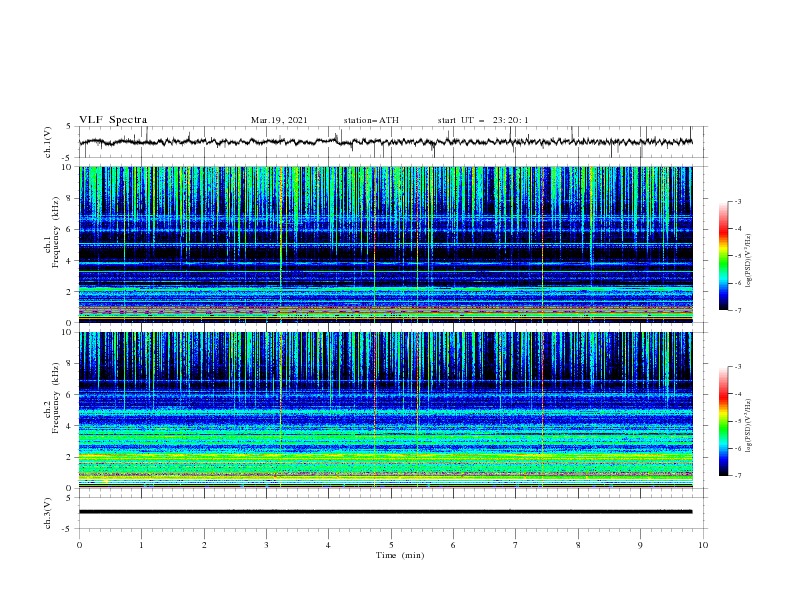Click the "start UT = 23:20:1" text
Image resolution: width=792 pixels, height=612 pixels.
pos(482,120)
